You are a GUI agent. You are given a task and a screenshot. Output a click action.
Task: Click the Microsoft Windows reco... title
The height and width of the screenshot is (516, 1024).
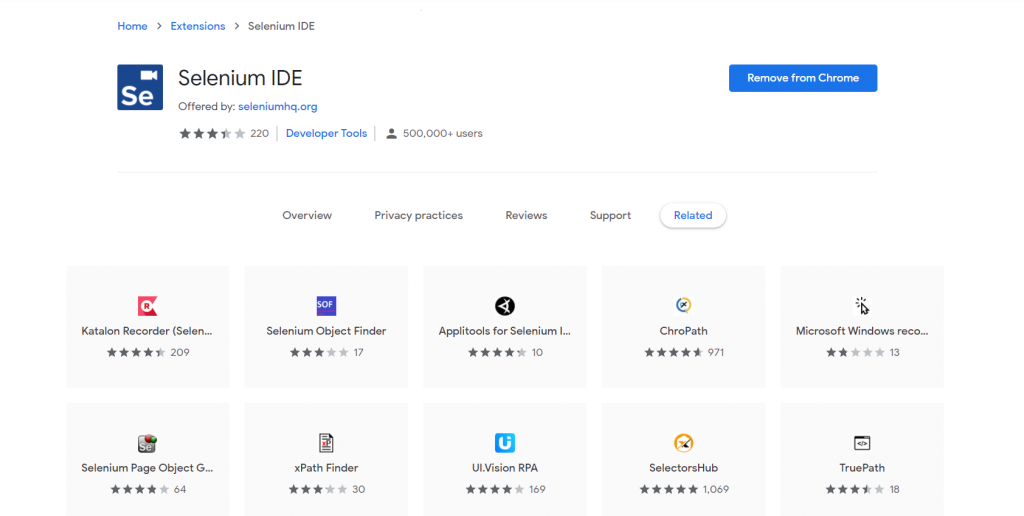(862, 331)
